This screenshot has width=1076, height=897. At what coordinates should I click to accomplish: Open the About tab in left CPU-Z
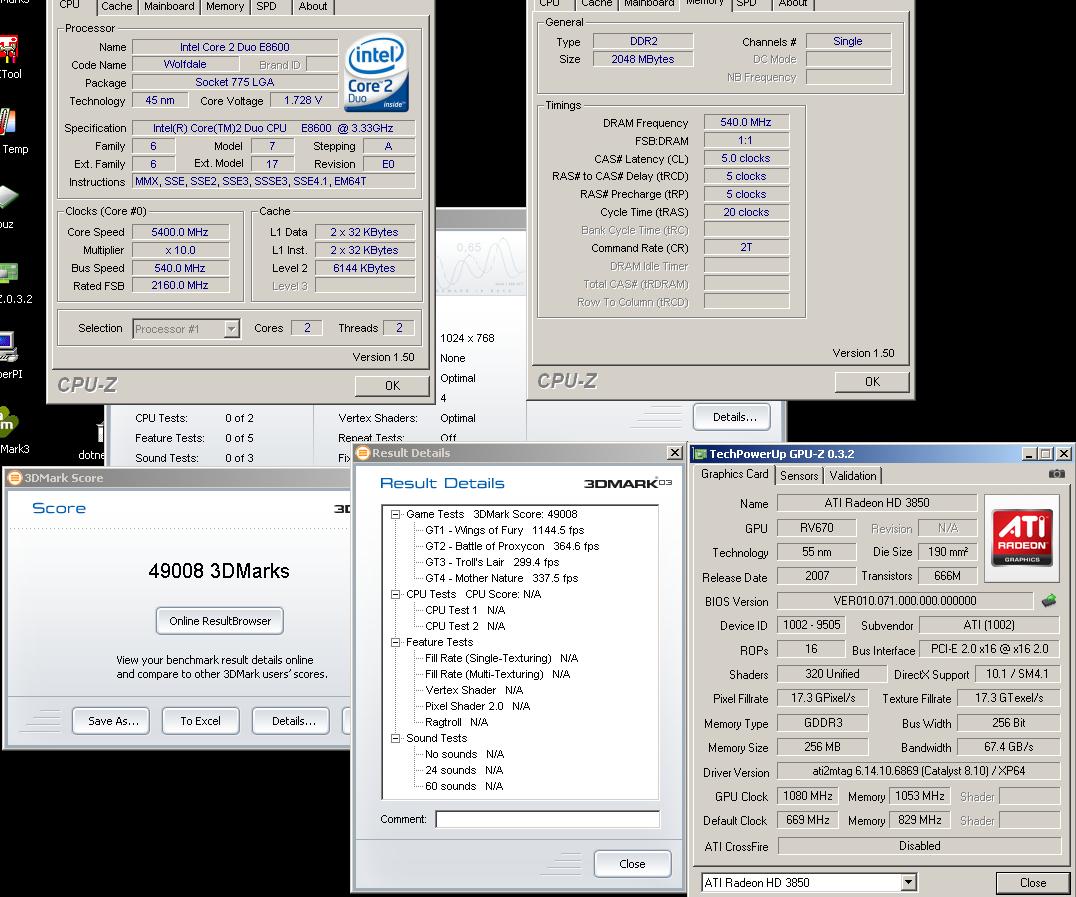[313, 6]
